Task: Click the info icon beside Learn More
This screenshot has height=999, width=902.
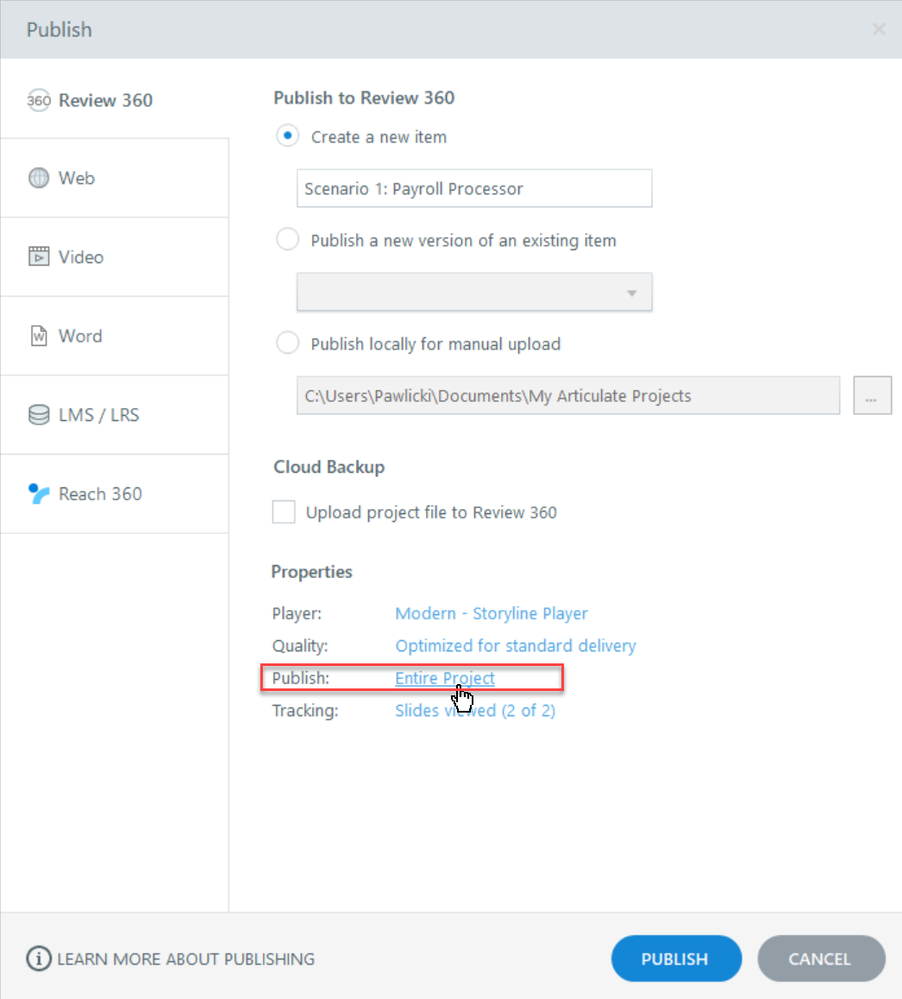Action: click(x=39, y=958)
